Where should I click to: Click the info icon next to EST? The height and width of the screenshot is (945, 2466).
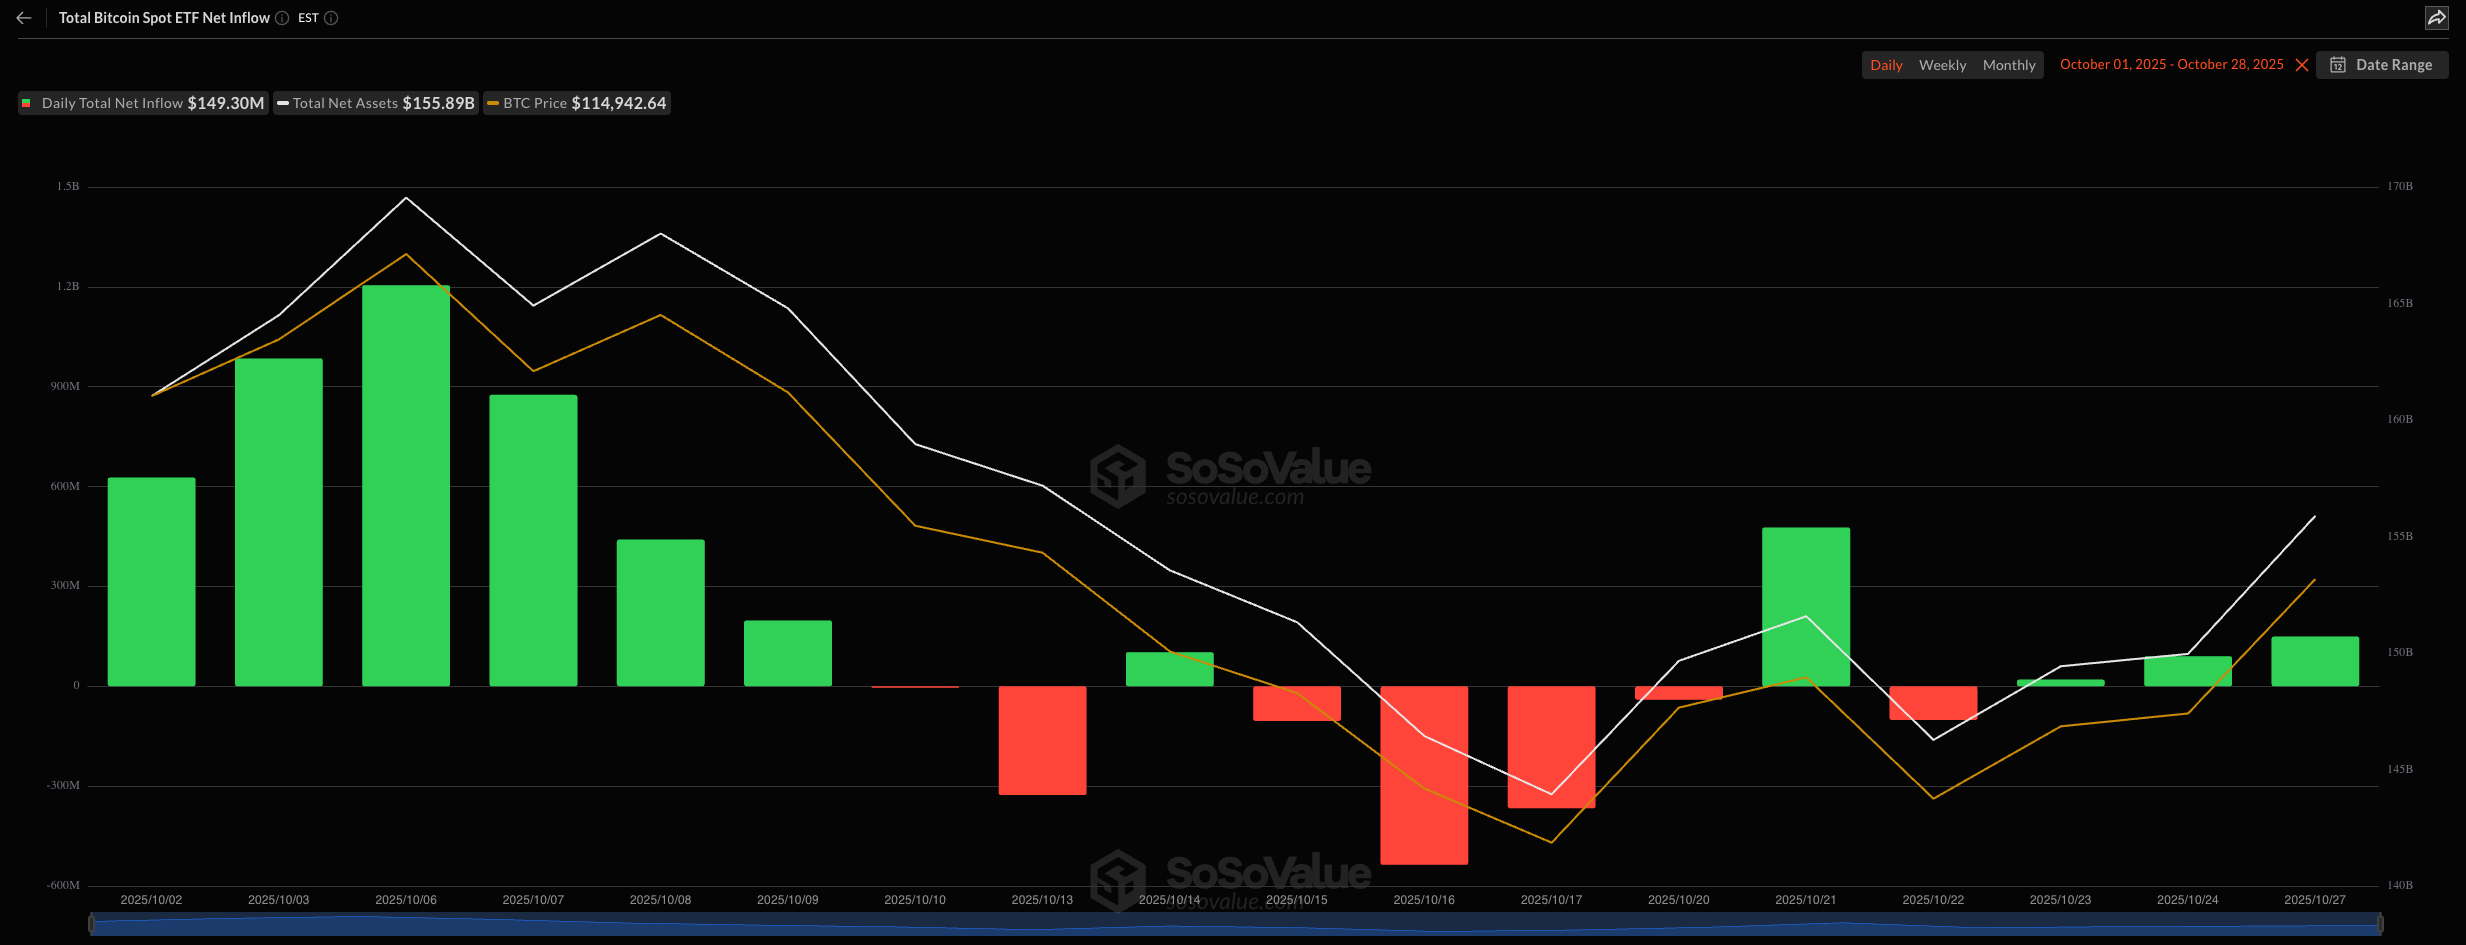[331, 17]
